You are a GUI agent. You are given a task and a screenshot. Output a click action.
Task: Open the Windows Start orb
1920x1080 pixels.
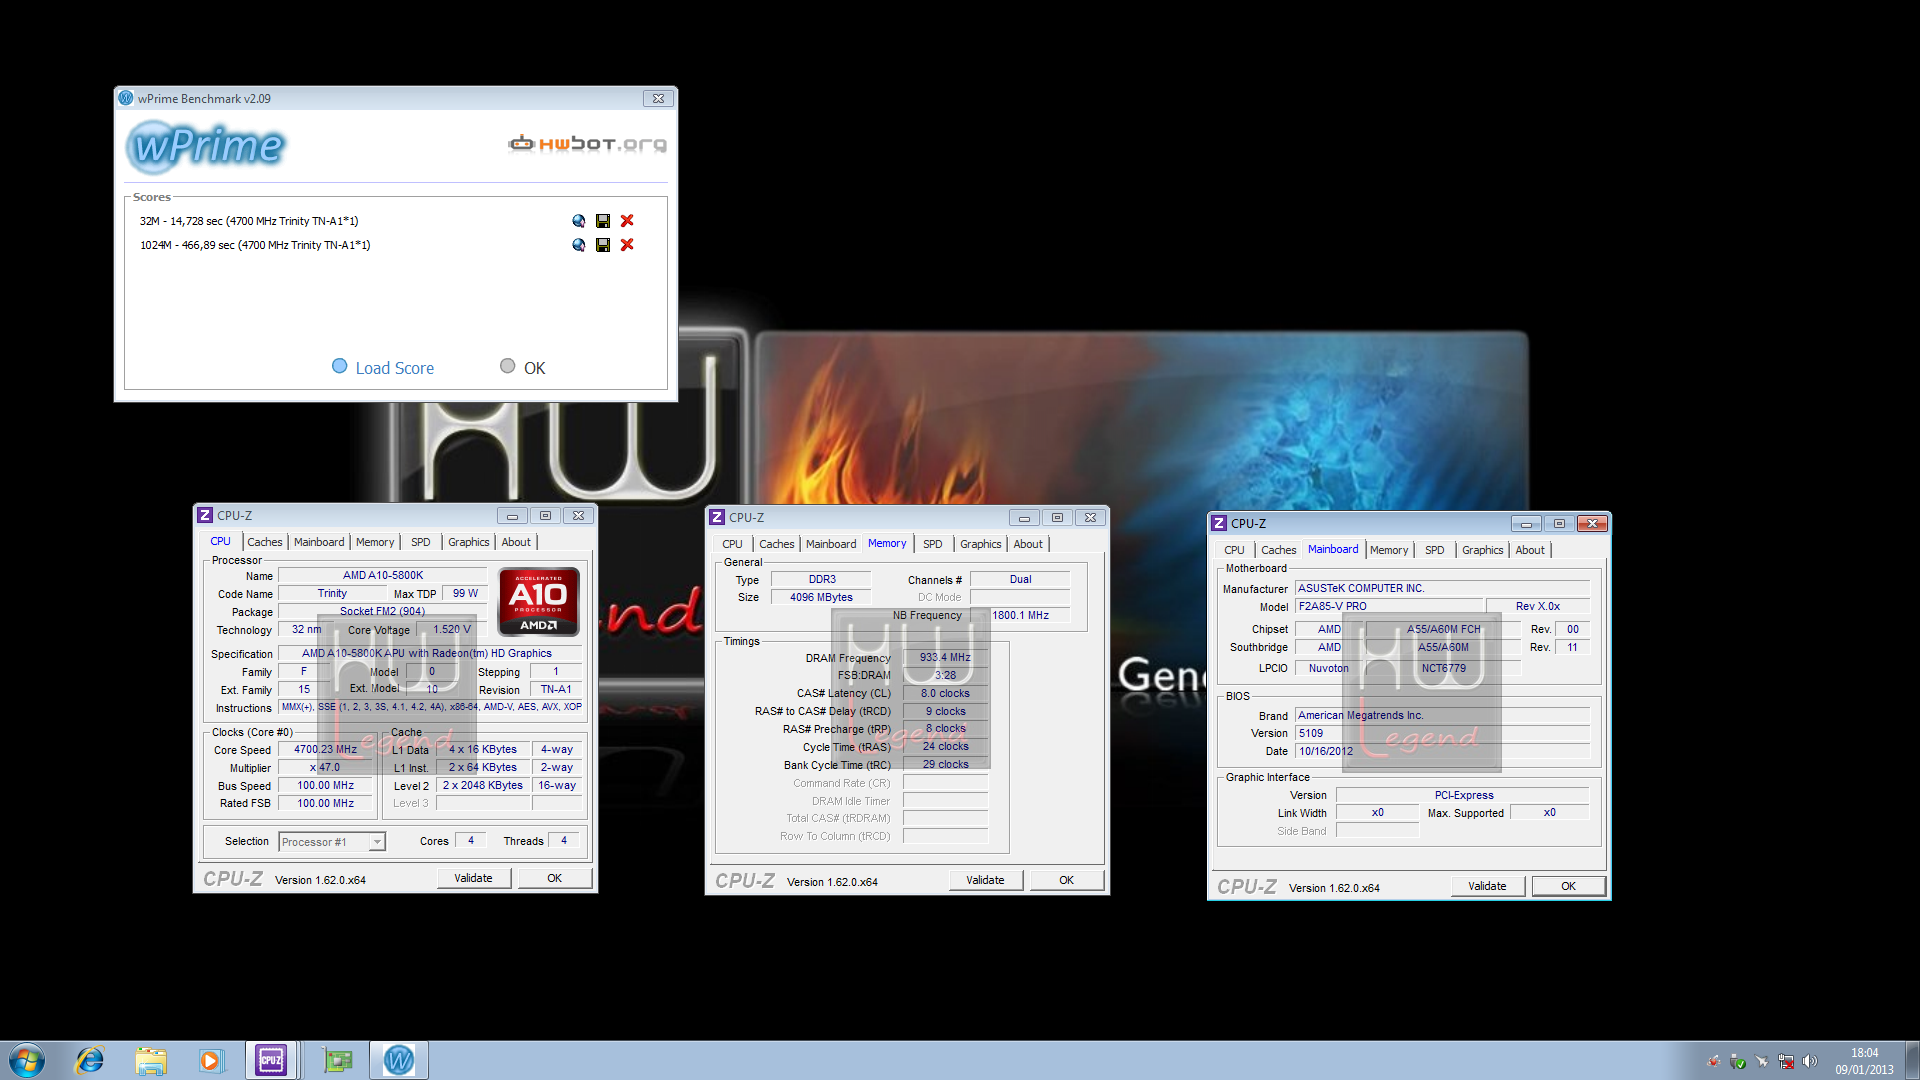point(27,1060)
